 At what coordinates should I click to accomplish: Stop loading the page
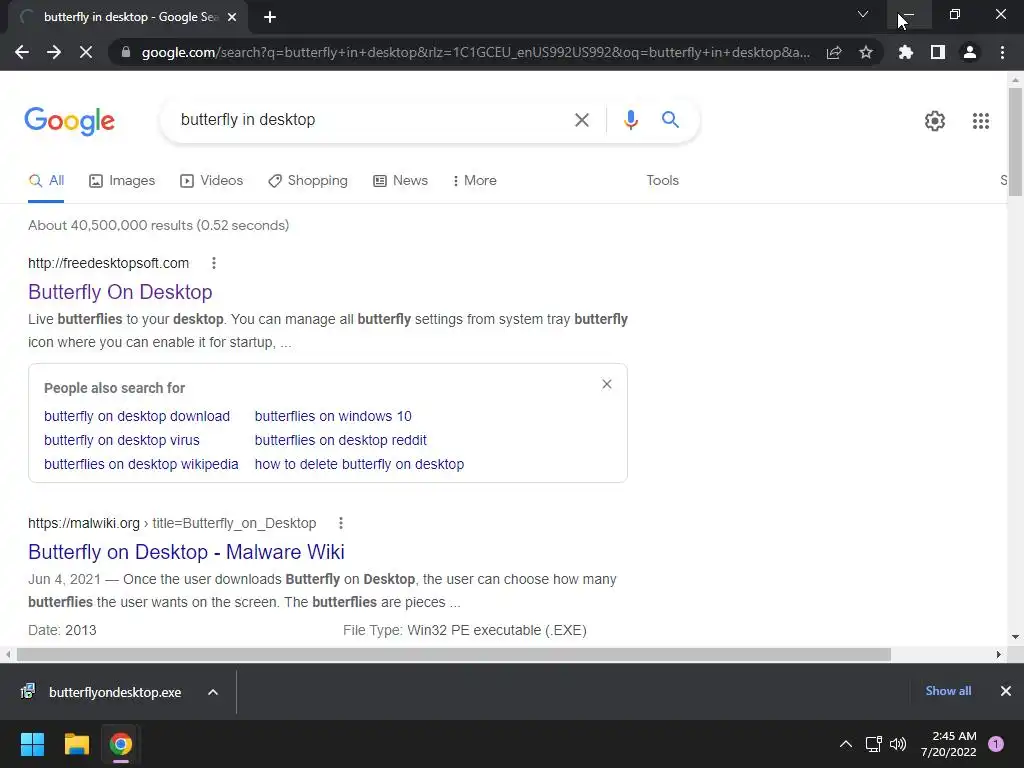pos(86,52)
